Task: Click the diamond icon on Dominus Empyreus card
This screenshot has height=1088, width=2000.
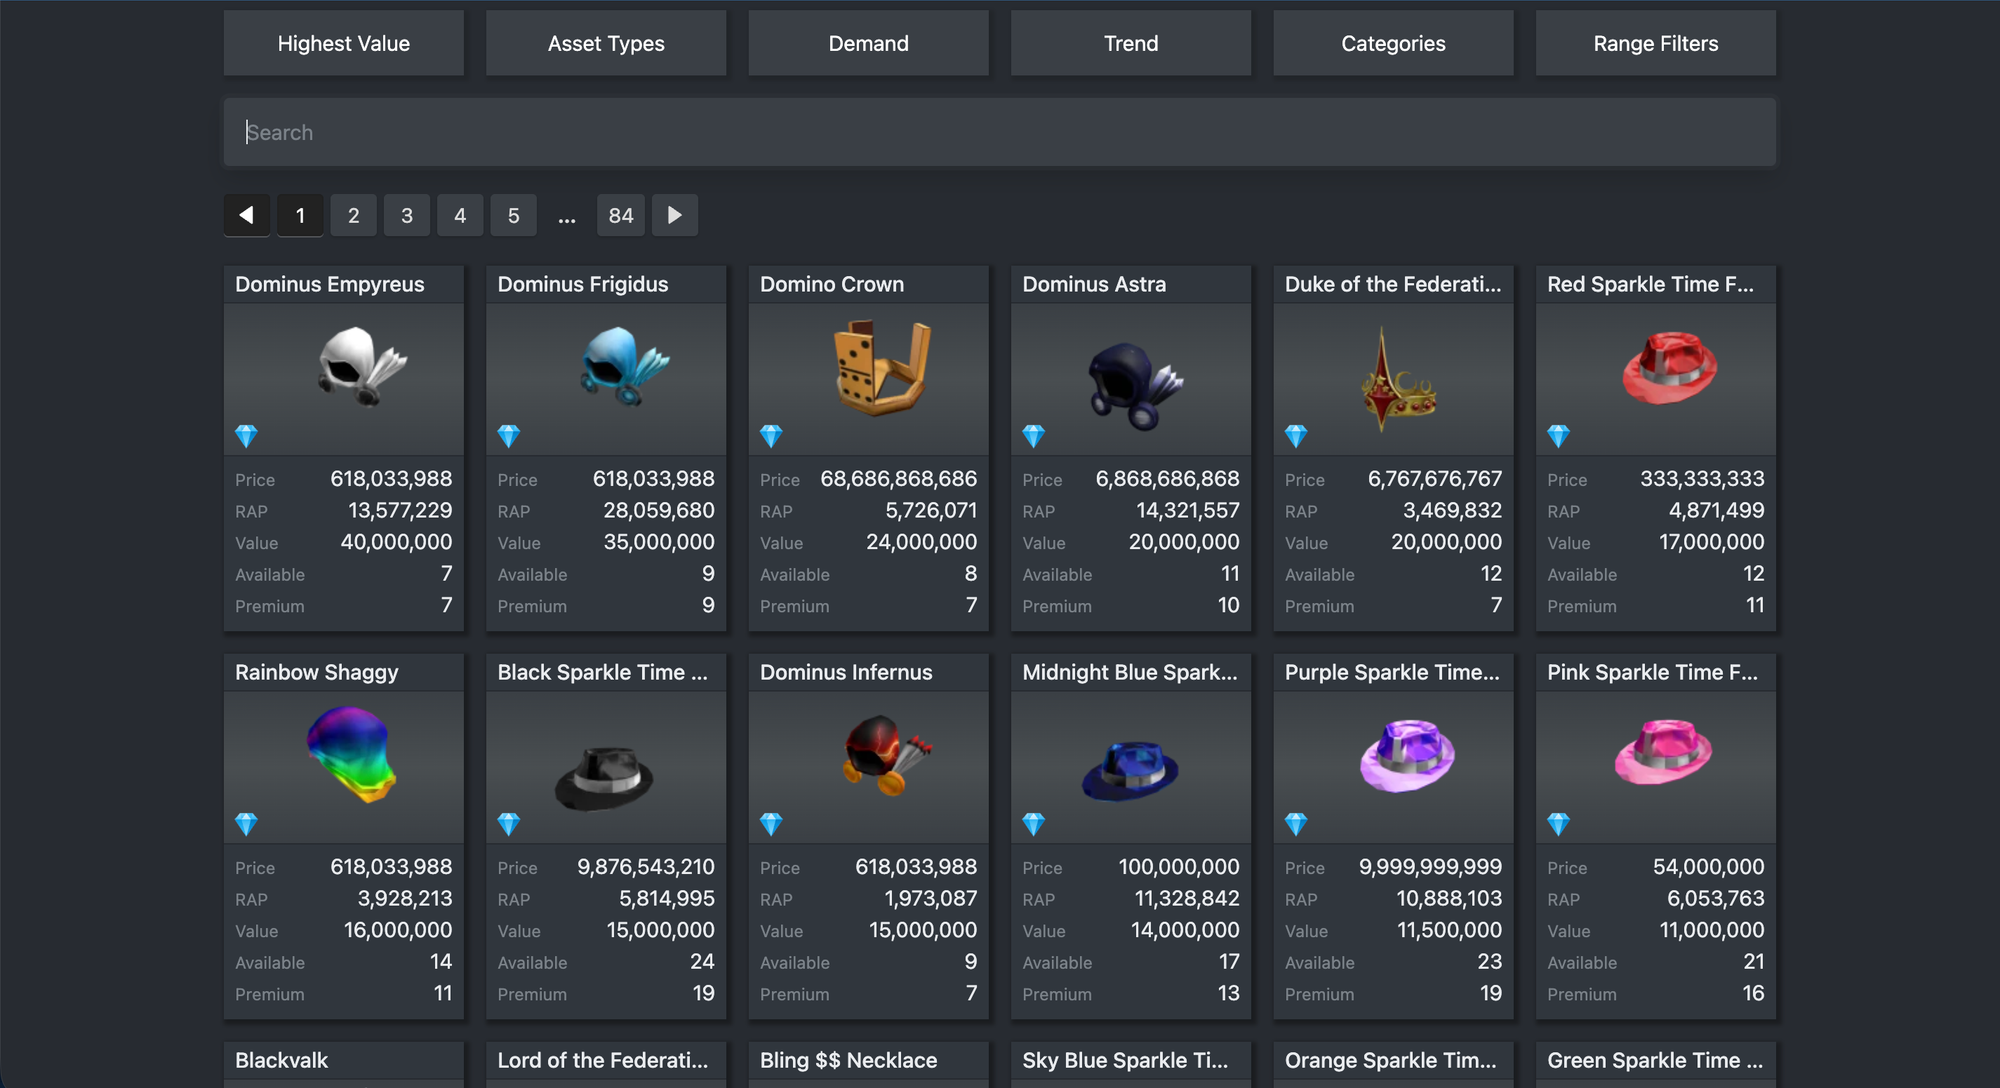Action: coord(246,436)
